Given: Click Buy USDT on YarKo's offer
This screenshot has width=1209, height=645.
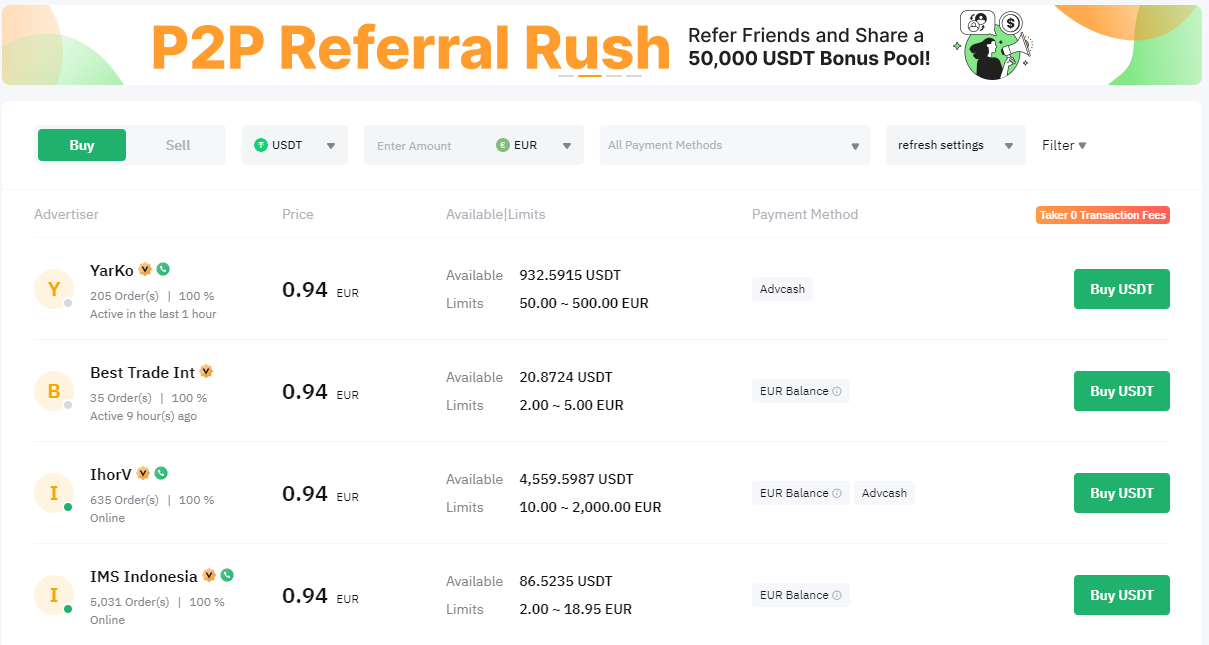Looking at the screenshot, I should [x=1121, y=289].
